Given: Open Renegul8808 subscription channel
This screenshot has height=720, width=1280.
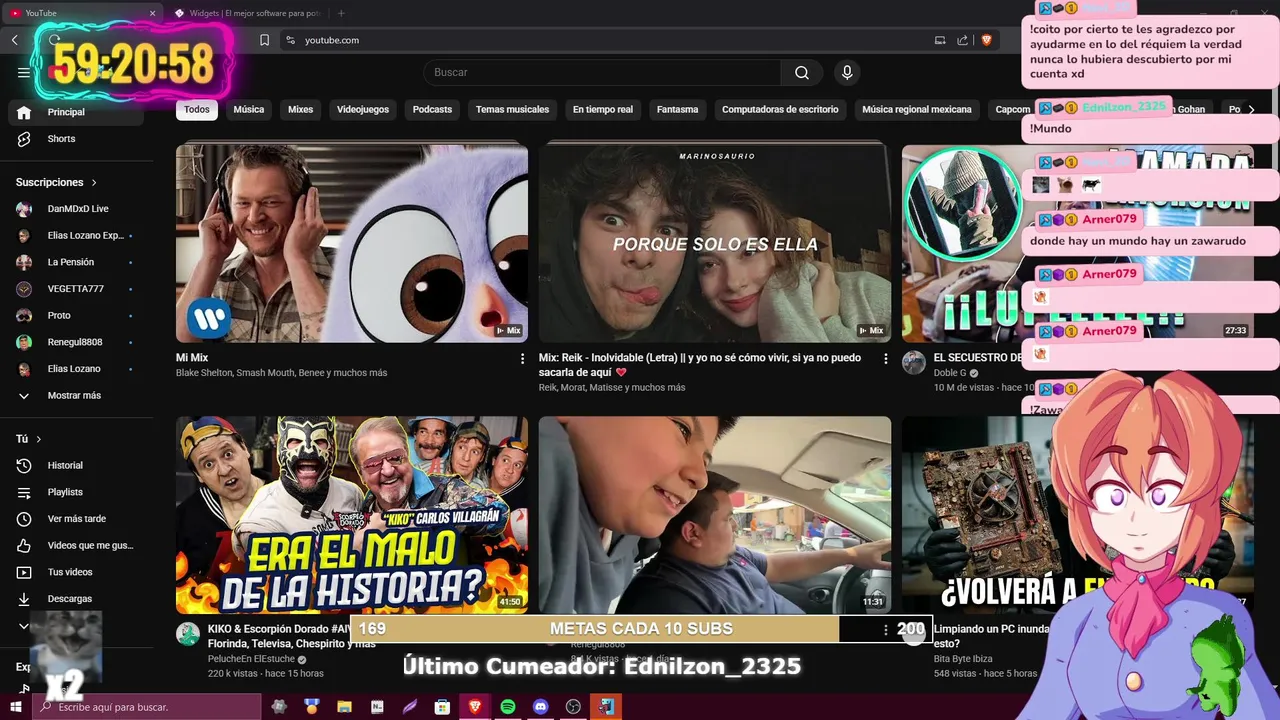Looking at the screenshot, I should point(76,342).
